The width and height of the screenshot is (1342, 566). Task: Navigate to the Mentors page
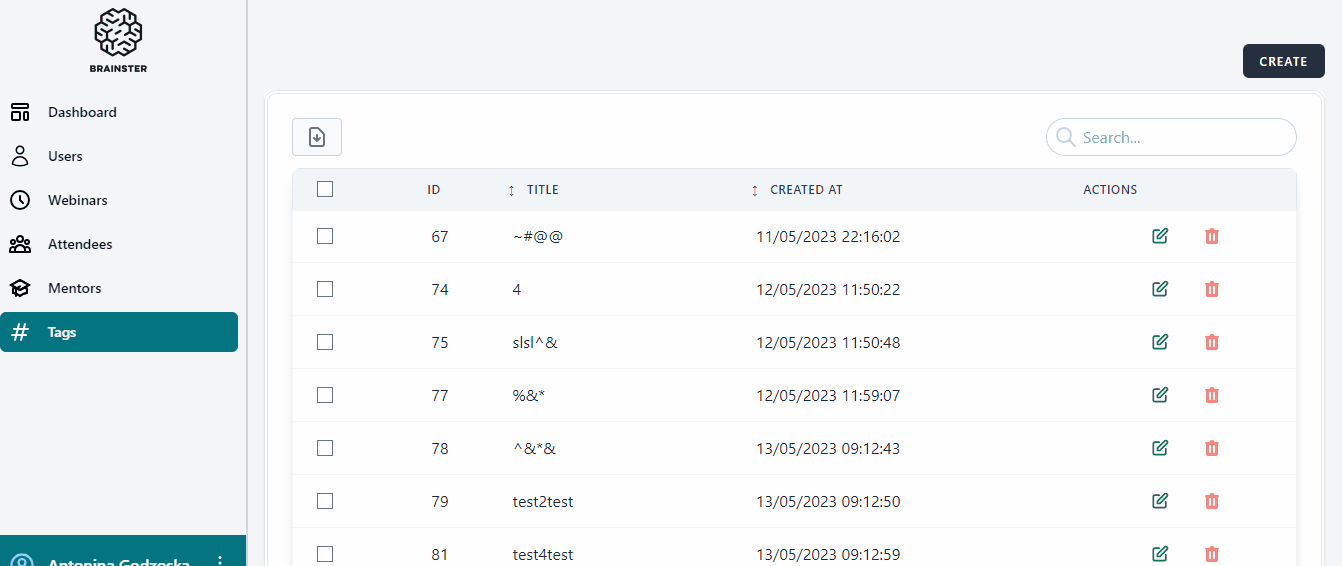pos(75,288)
